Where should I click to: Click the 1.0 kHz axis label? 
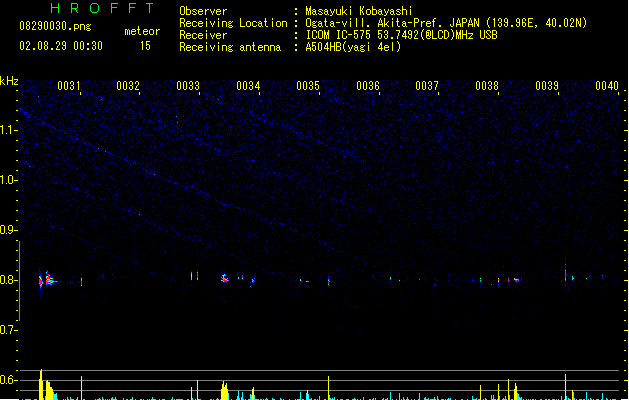click(x=8, y=180)
